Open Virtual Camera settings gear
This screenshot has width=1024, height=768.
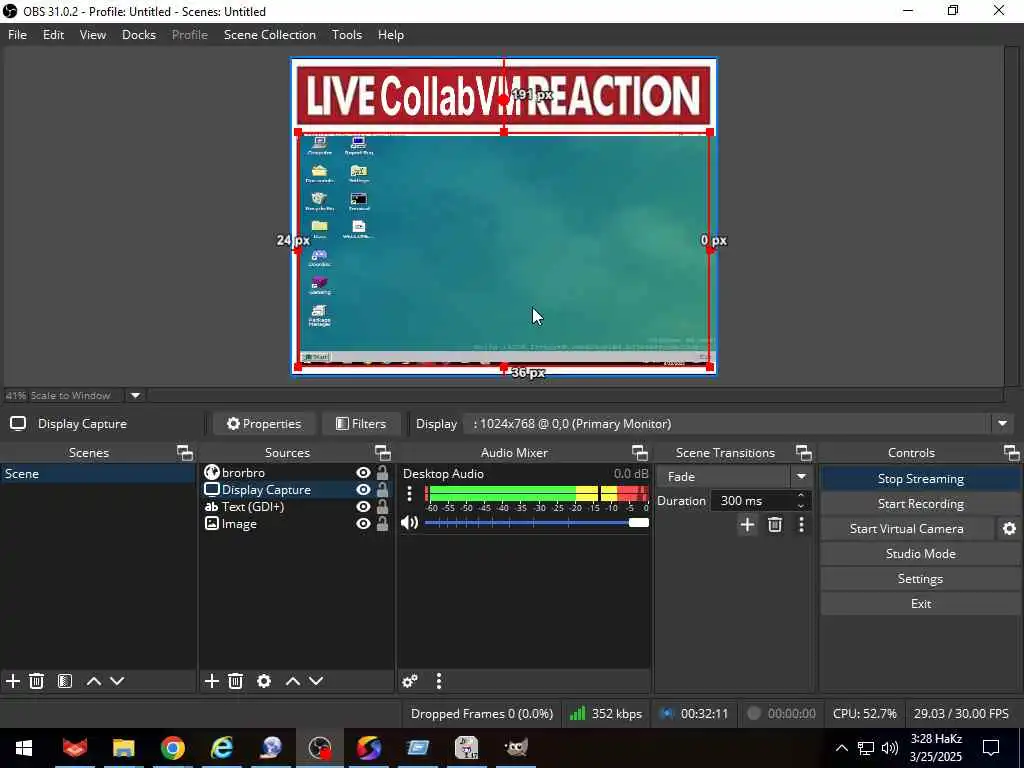(1009, 529)
